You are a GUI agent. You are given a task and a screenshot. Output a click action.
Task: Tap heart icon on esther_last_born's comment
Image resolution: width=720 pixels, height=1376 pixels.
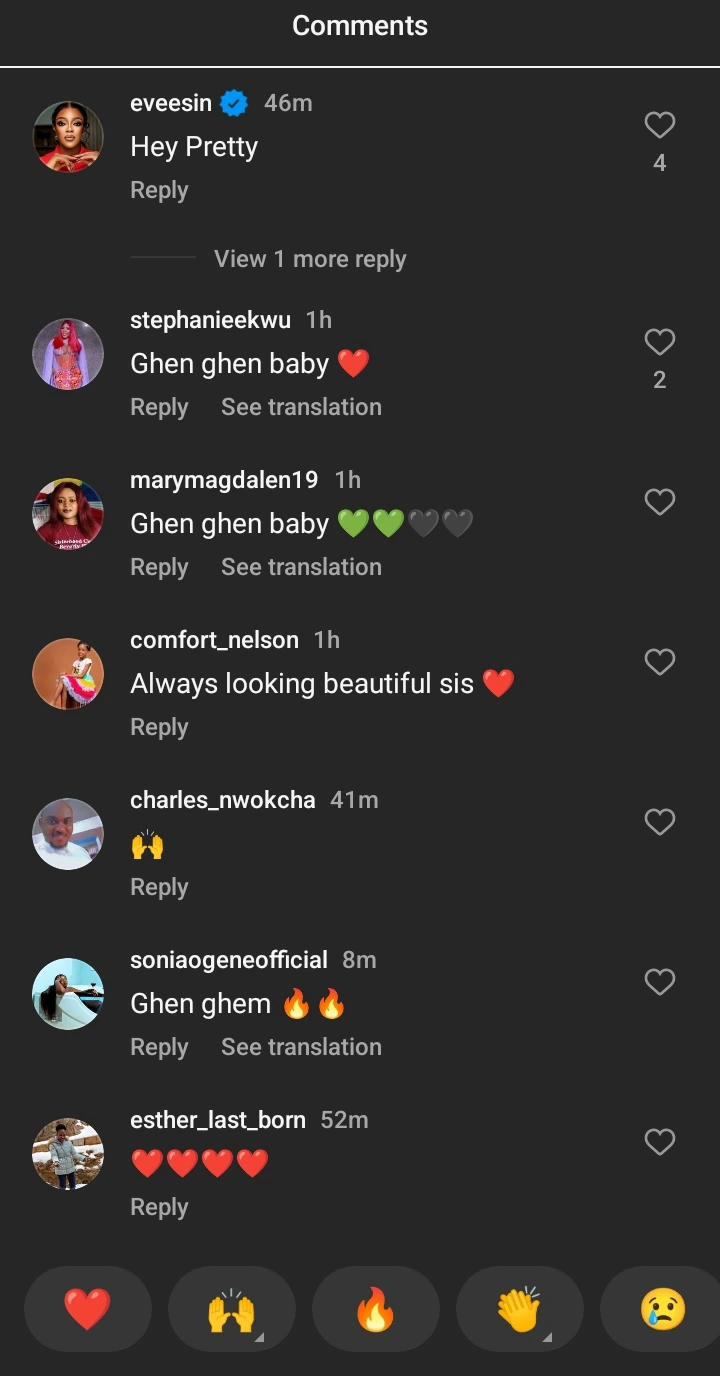coord(659,1142)
